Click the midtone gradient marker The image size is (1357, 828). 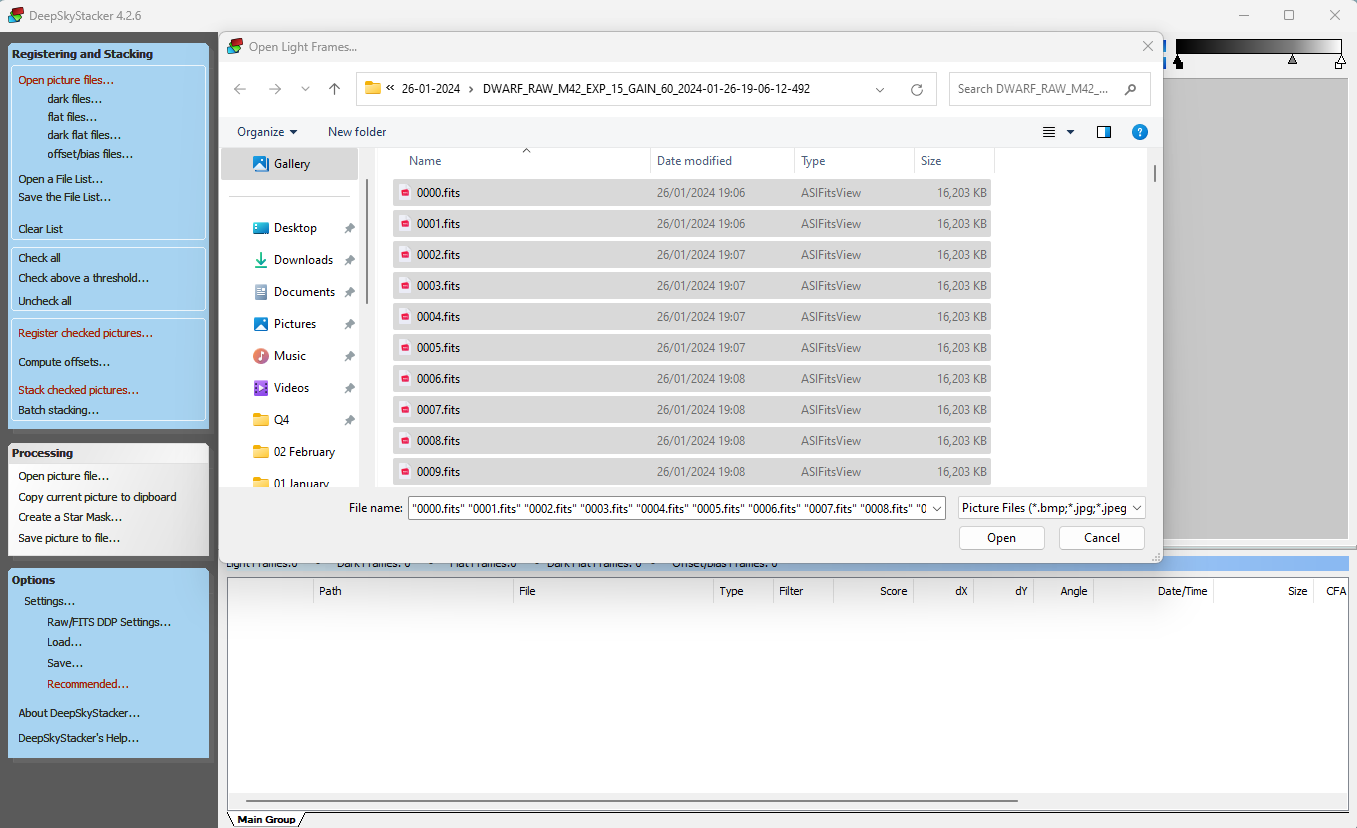(1292, 60)
